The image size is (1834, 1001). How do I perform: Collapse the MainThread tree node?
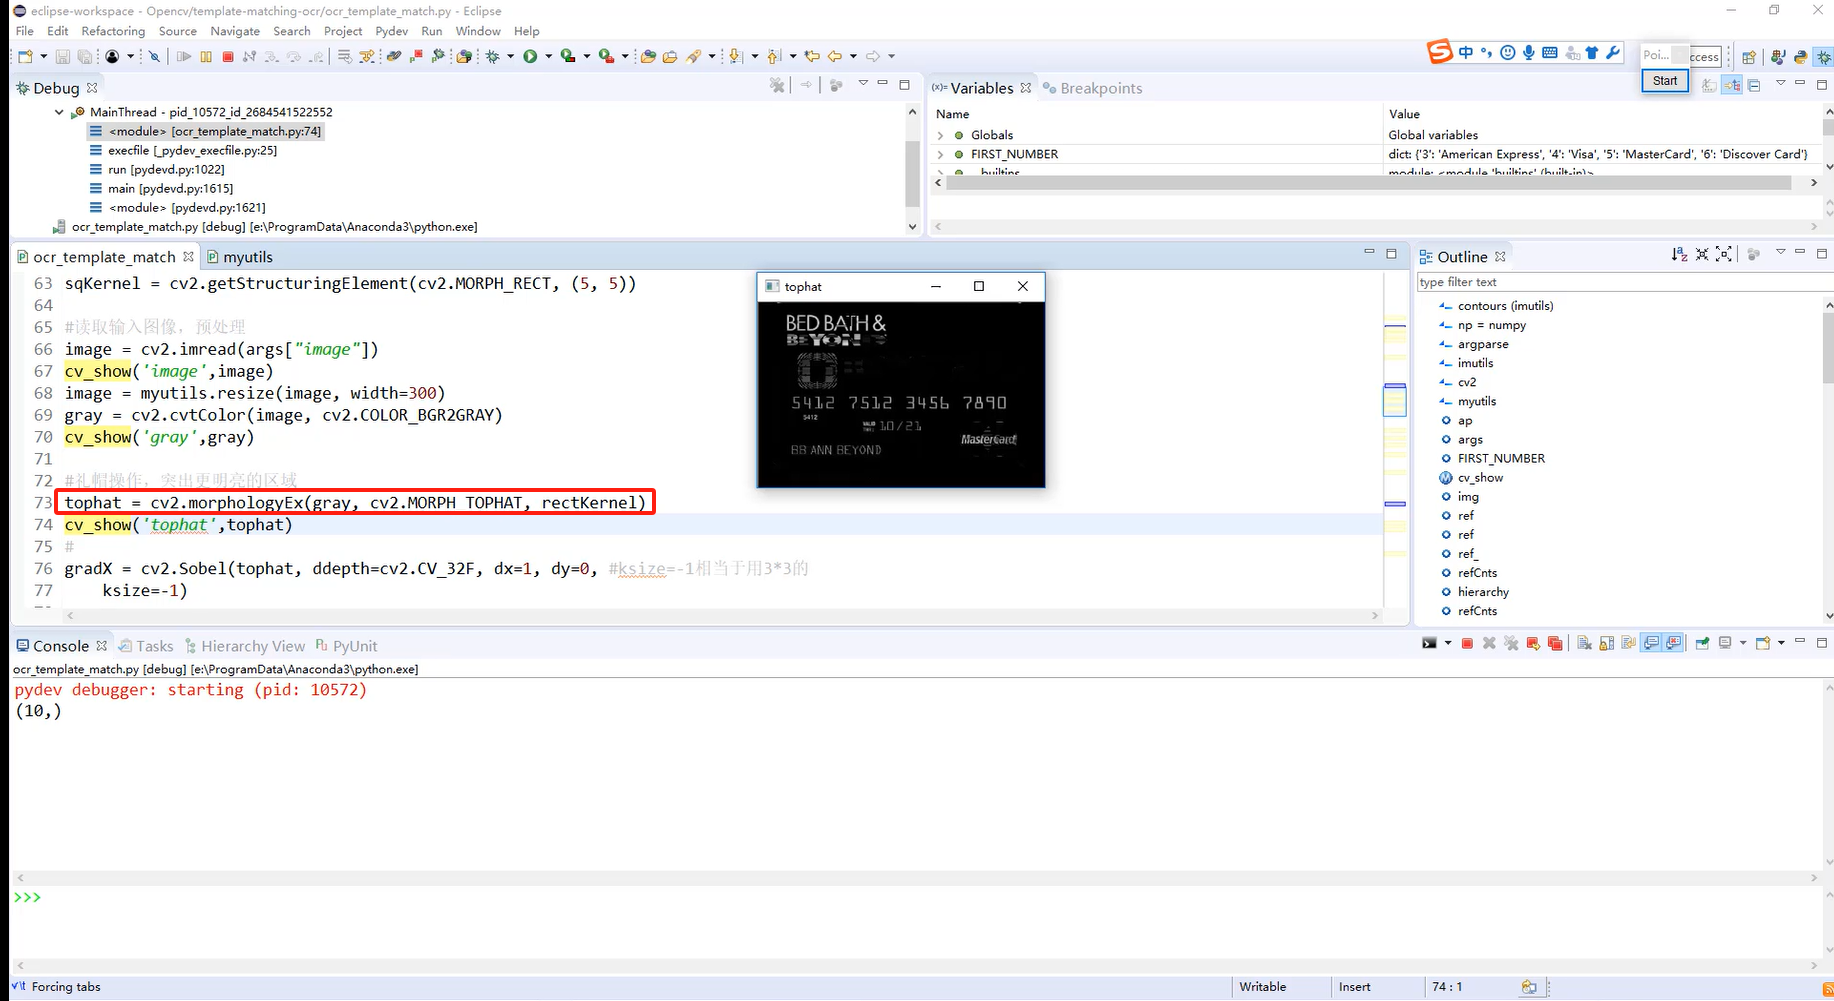click(x=59, y=112)
